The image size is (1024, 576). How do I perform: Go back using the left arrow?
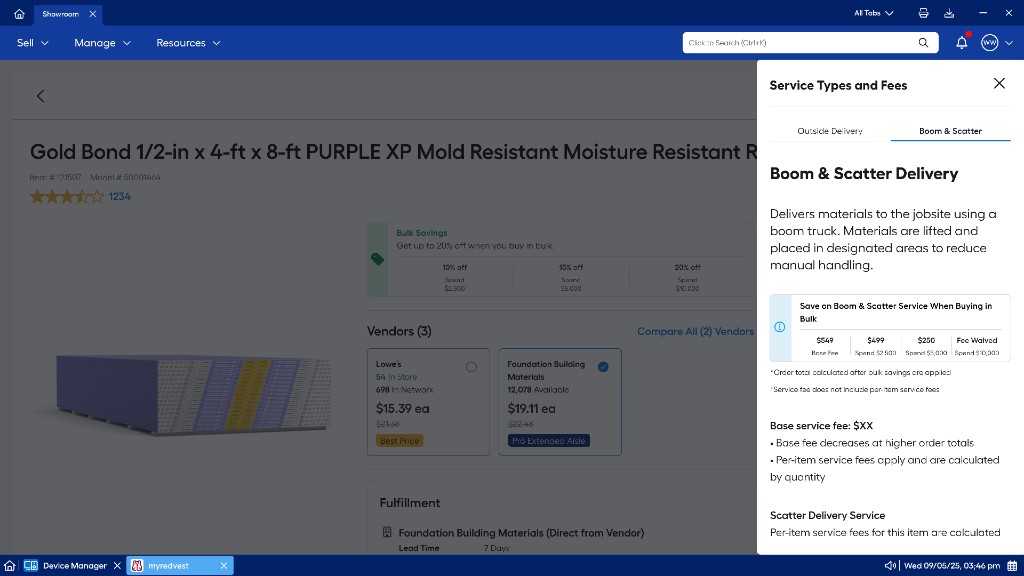pyautogui.click(x=40, y=96)
